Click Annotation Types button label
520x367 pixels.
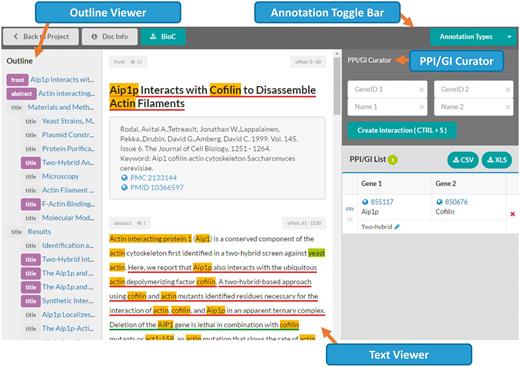click(x=466, y=37)
